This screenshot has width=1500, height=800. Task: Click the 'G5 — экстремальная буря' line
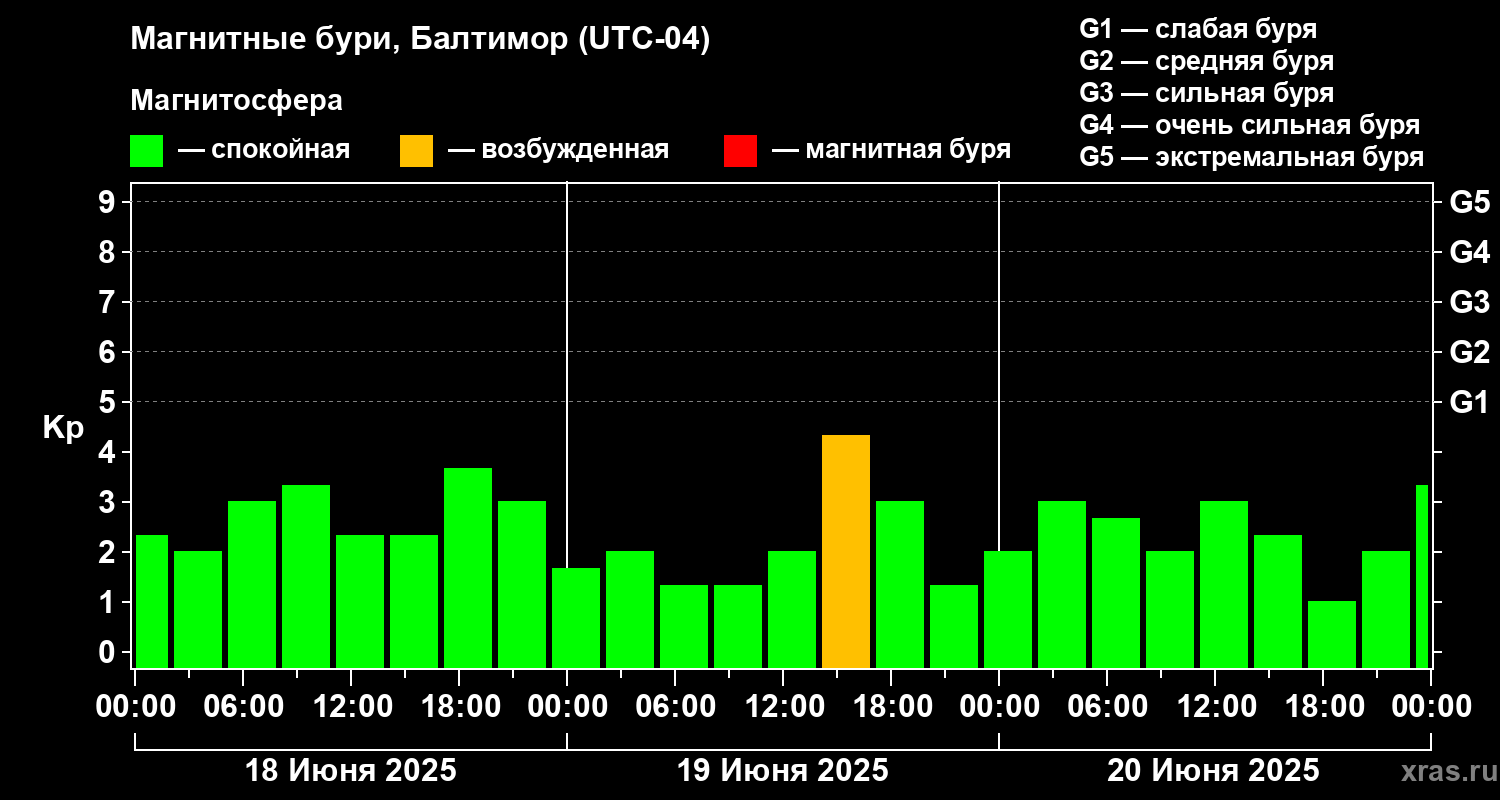pyautogui.click(x=1251, y=157)
